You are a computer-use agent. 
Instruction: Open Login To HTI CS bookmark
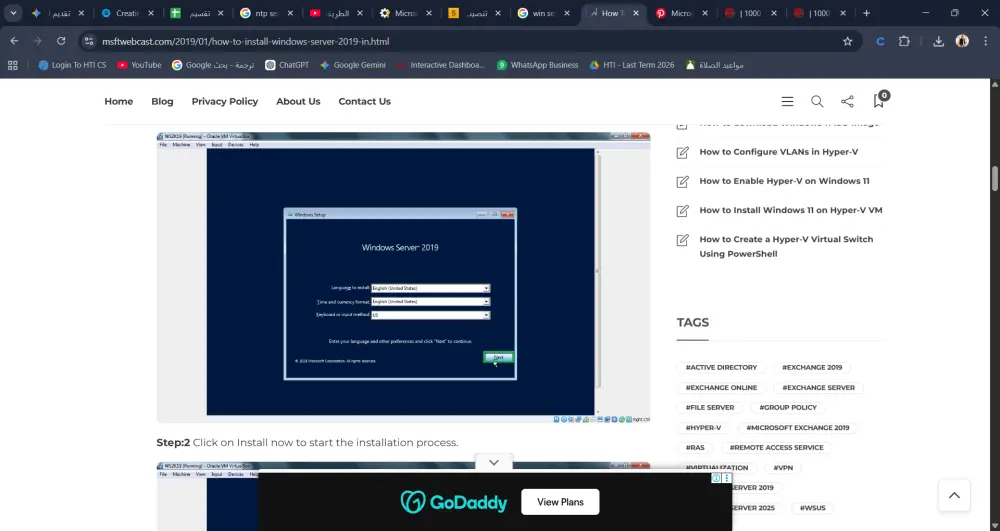click(72, 65)
